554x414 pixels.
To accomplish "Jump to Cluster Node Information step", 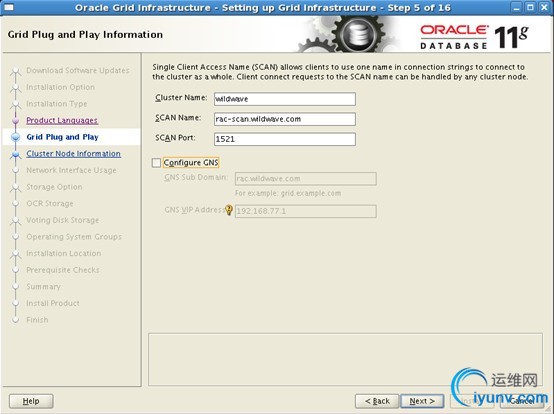I will 73,154.
